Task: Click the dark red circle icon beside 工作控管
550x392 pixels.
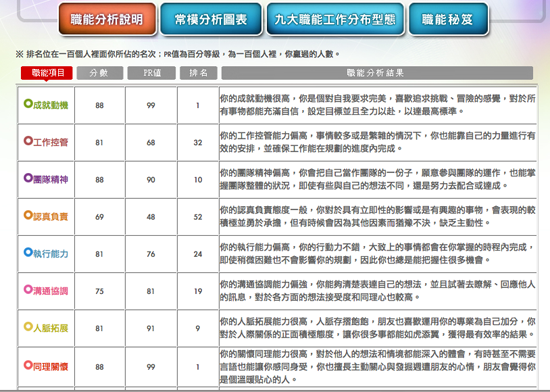Action: click(28, 141)
